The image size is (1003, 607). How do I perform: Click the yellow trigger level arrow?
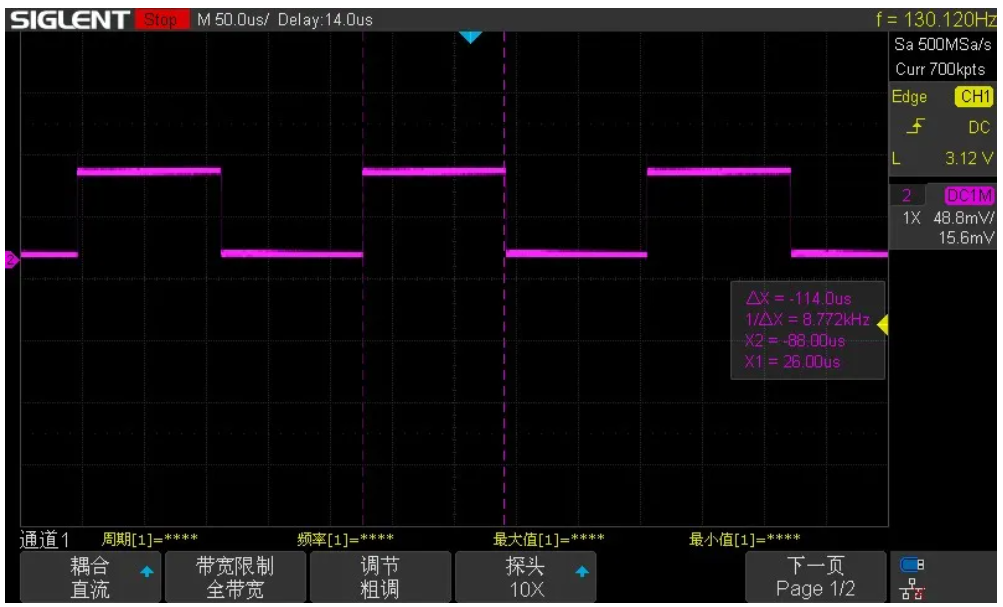point(883,325)
